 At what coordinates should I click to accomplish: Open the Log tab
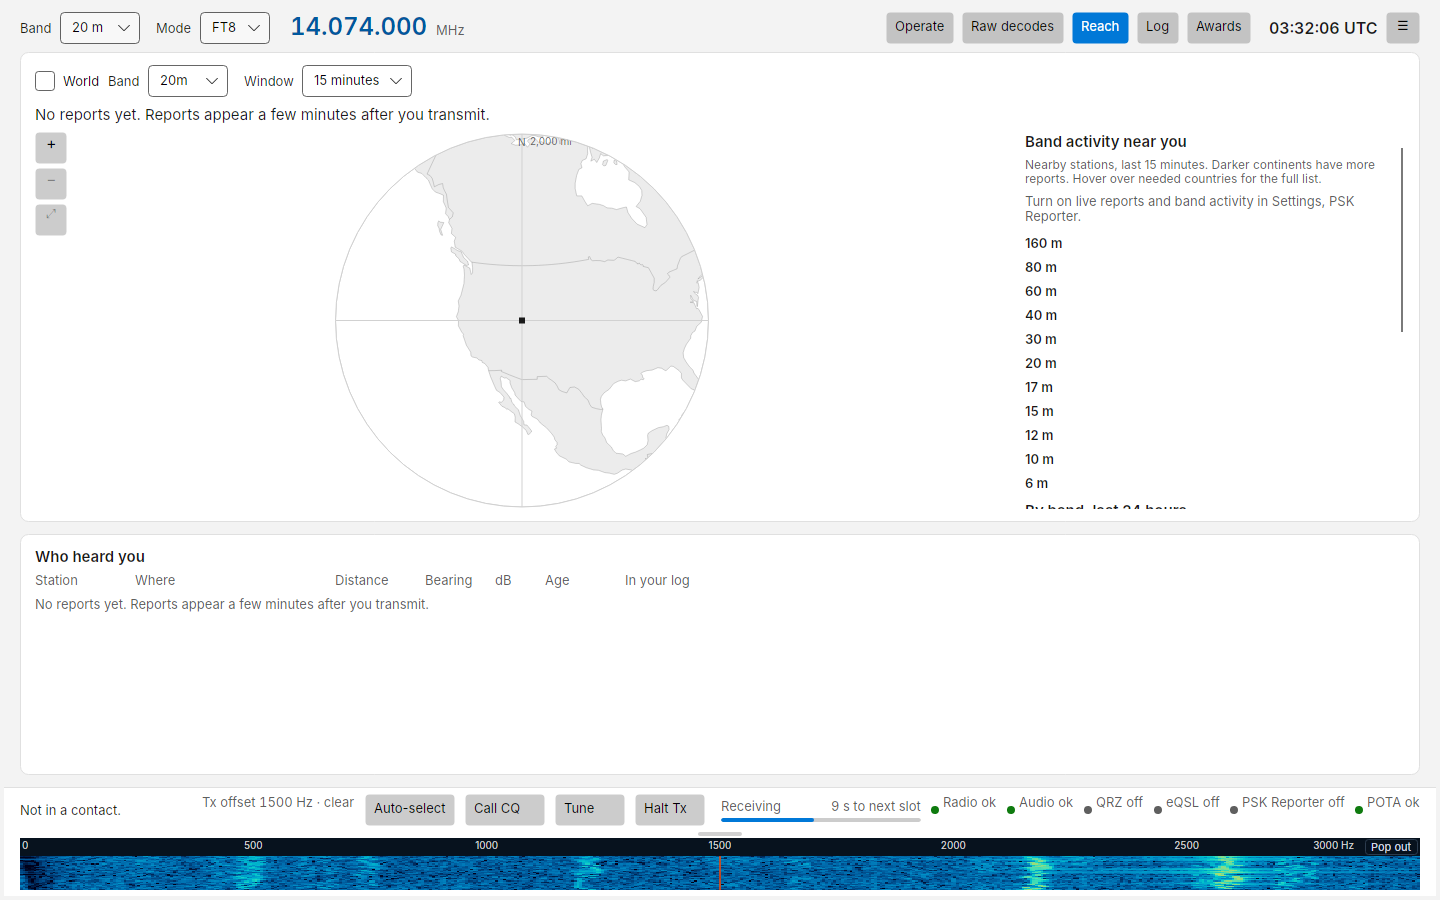1157,28
